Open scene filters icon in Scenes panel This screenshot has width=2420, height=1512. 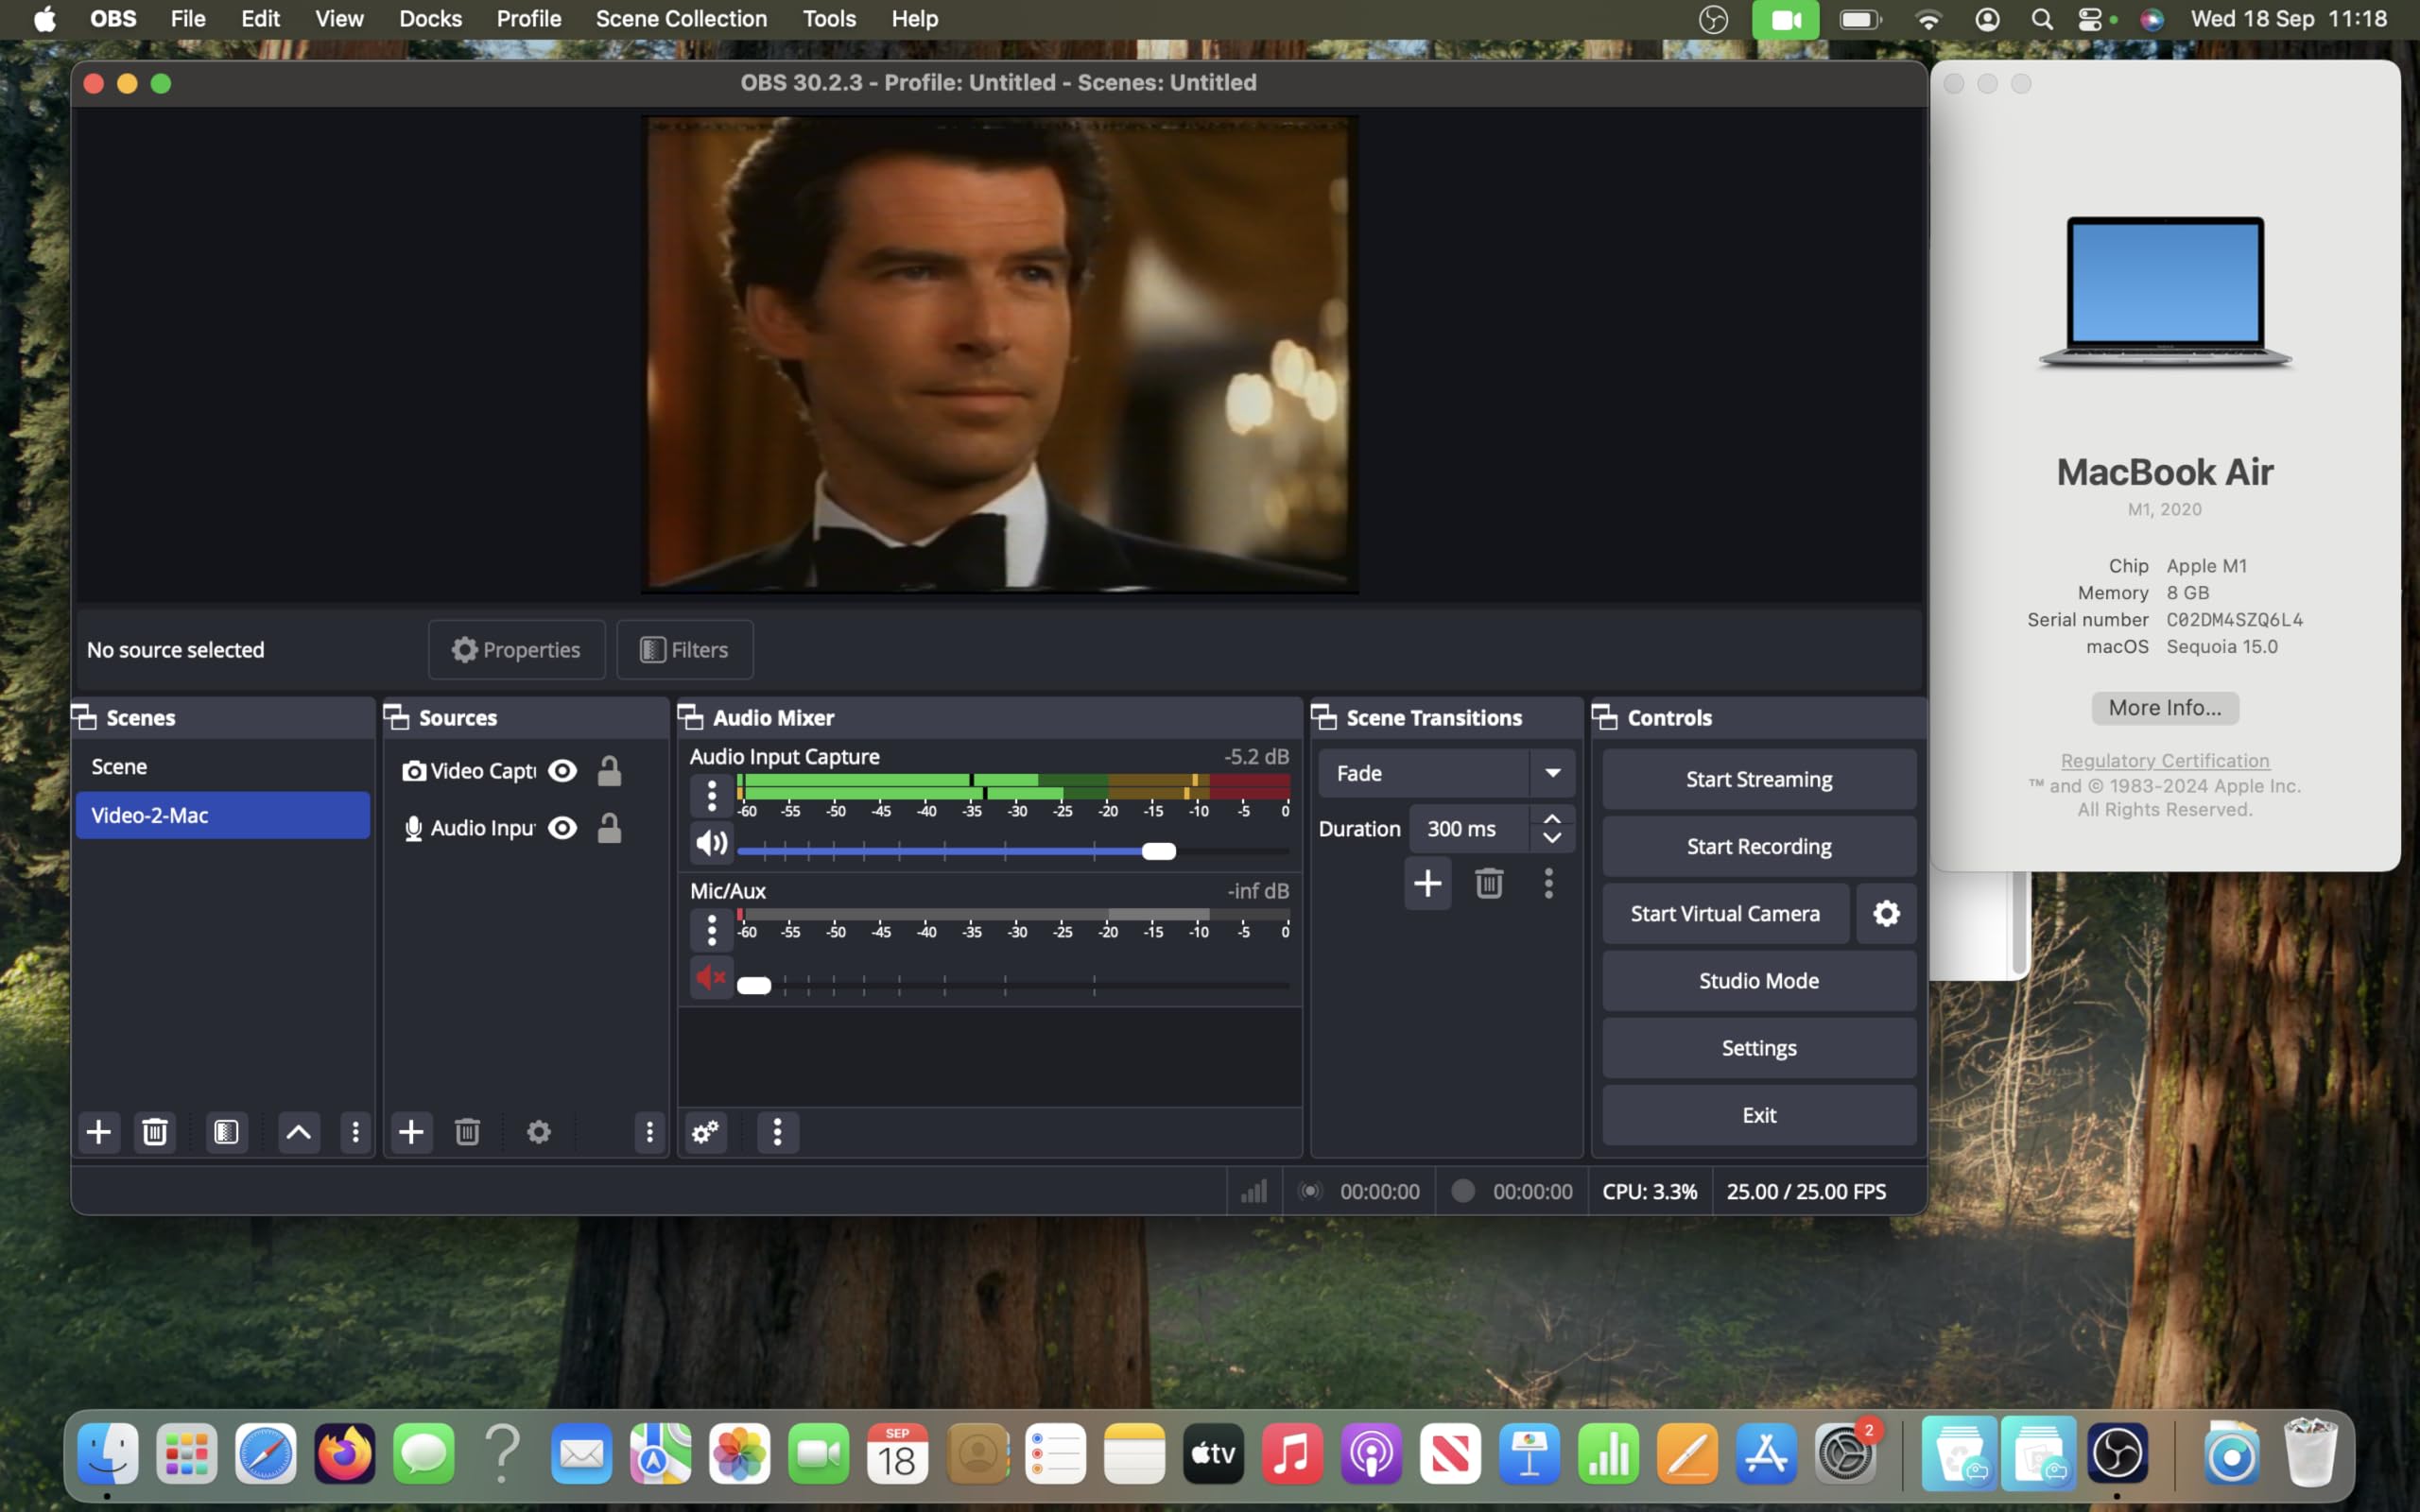click(x=227, y=1132)
